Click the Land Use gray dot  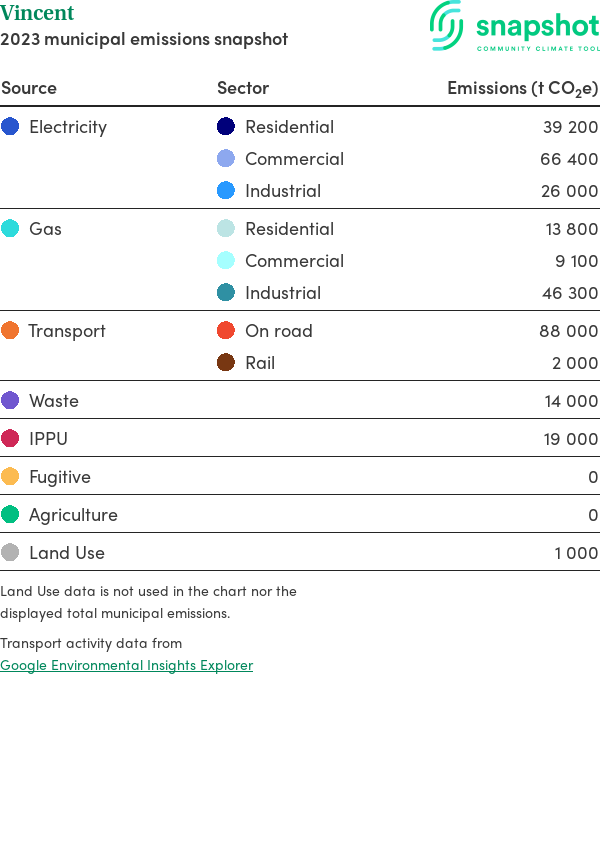point(10,553)
